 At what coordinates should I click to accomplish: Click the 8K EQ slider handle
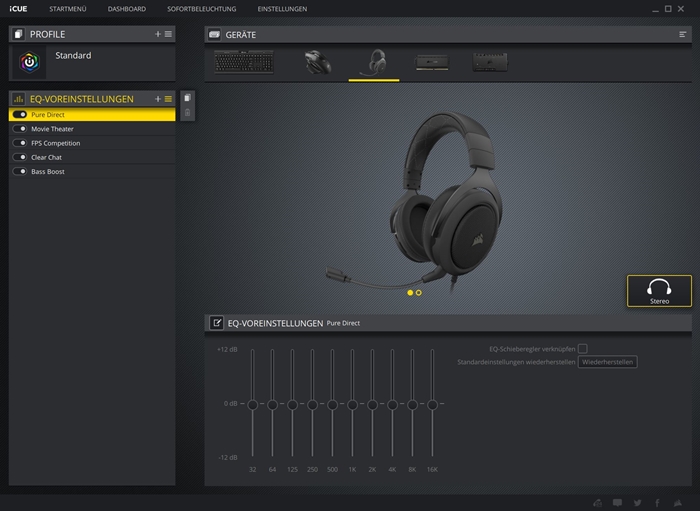412,405
